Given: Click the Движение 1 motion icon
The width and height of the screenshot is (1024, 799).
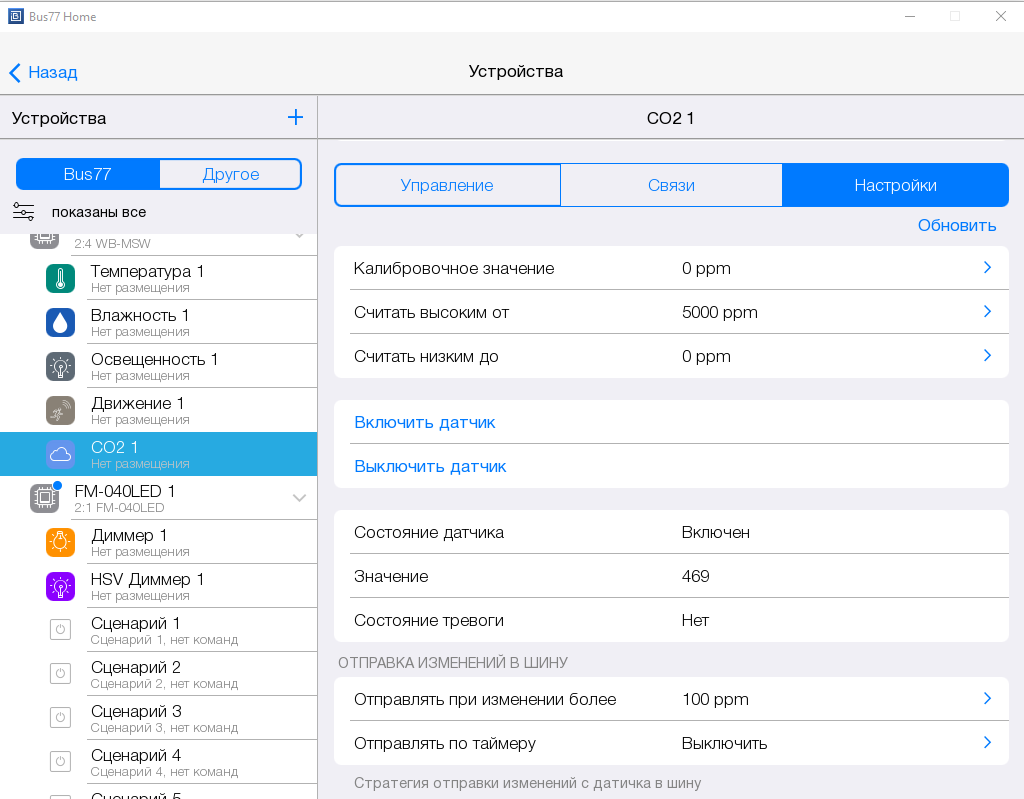Looking at the screenshot, I should pyautogui.click(x=61, y=410).
